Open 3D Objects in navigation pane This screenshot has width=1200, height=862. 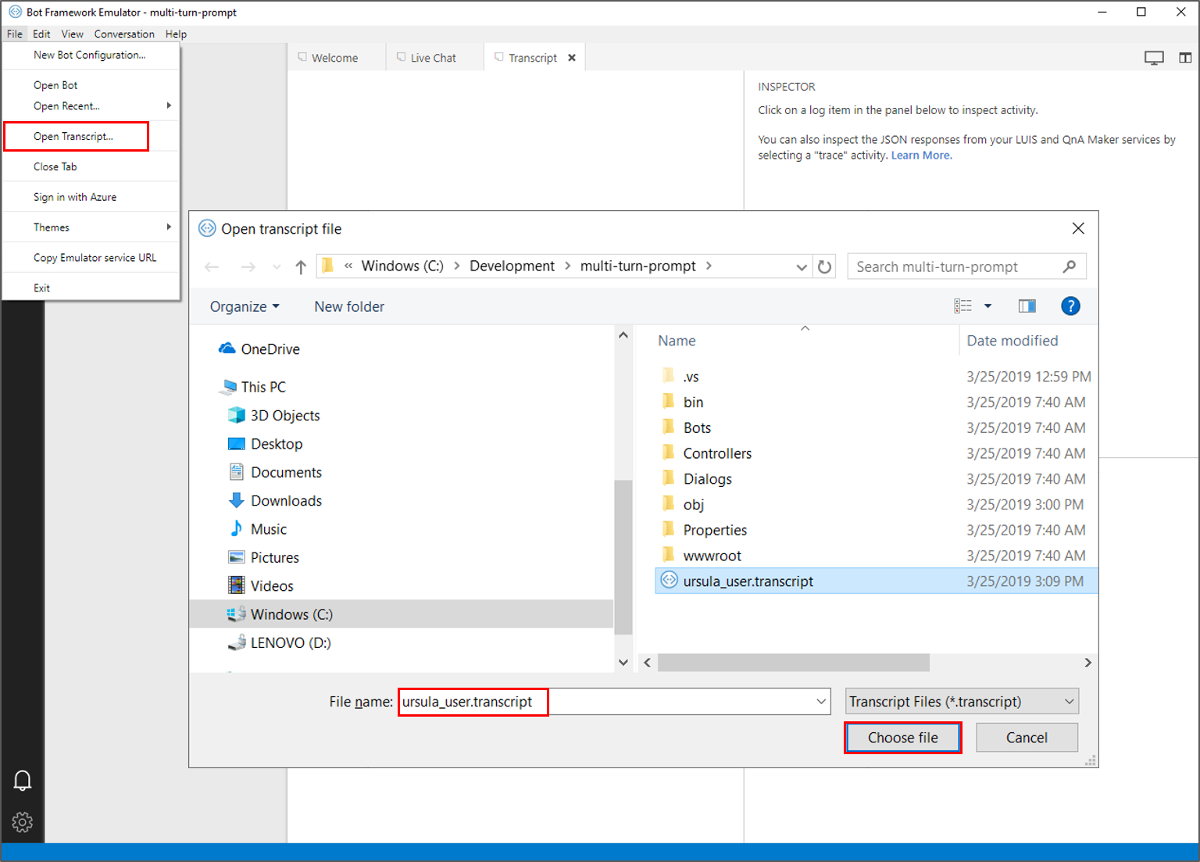[x=274, y=415]
